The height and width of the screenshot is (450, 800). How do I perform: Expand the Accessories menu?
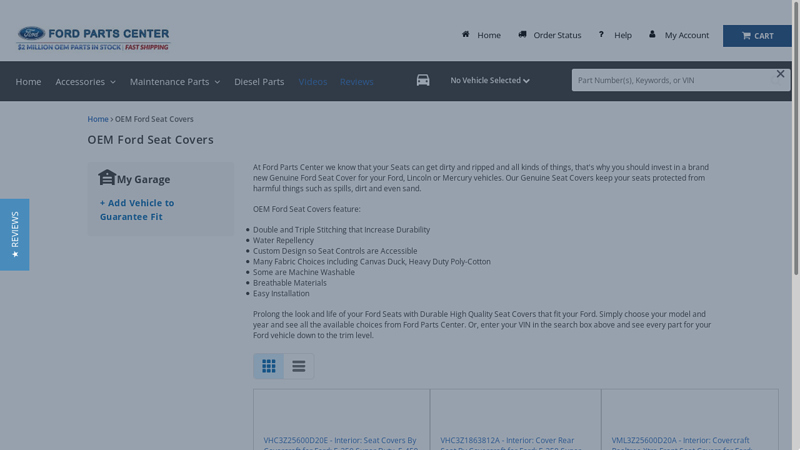85,82
